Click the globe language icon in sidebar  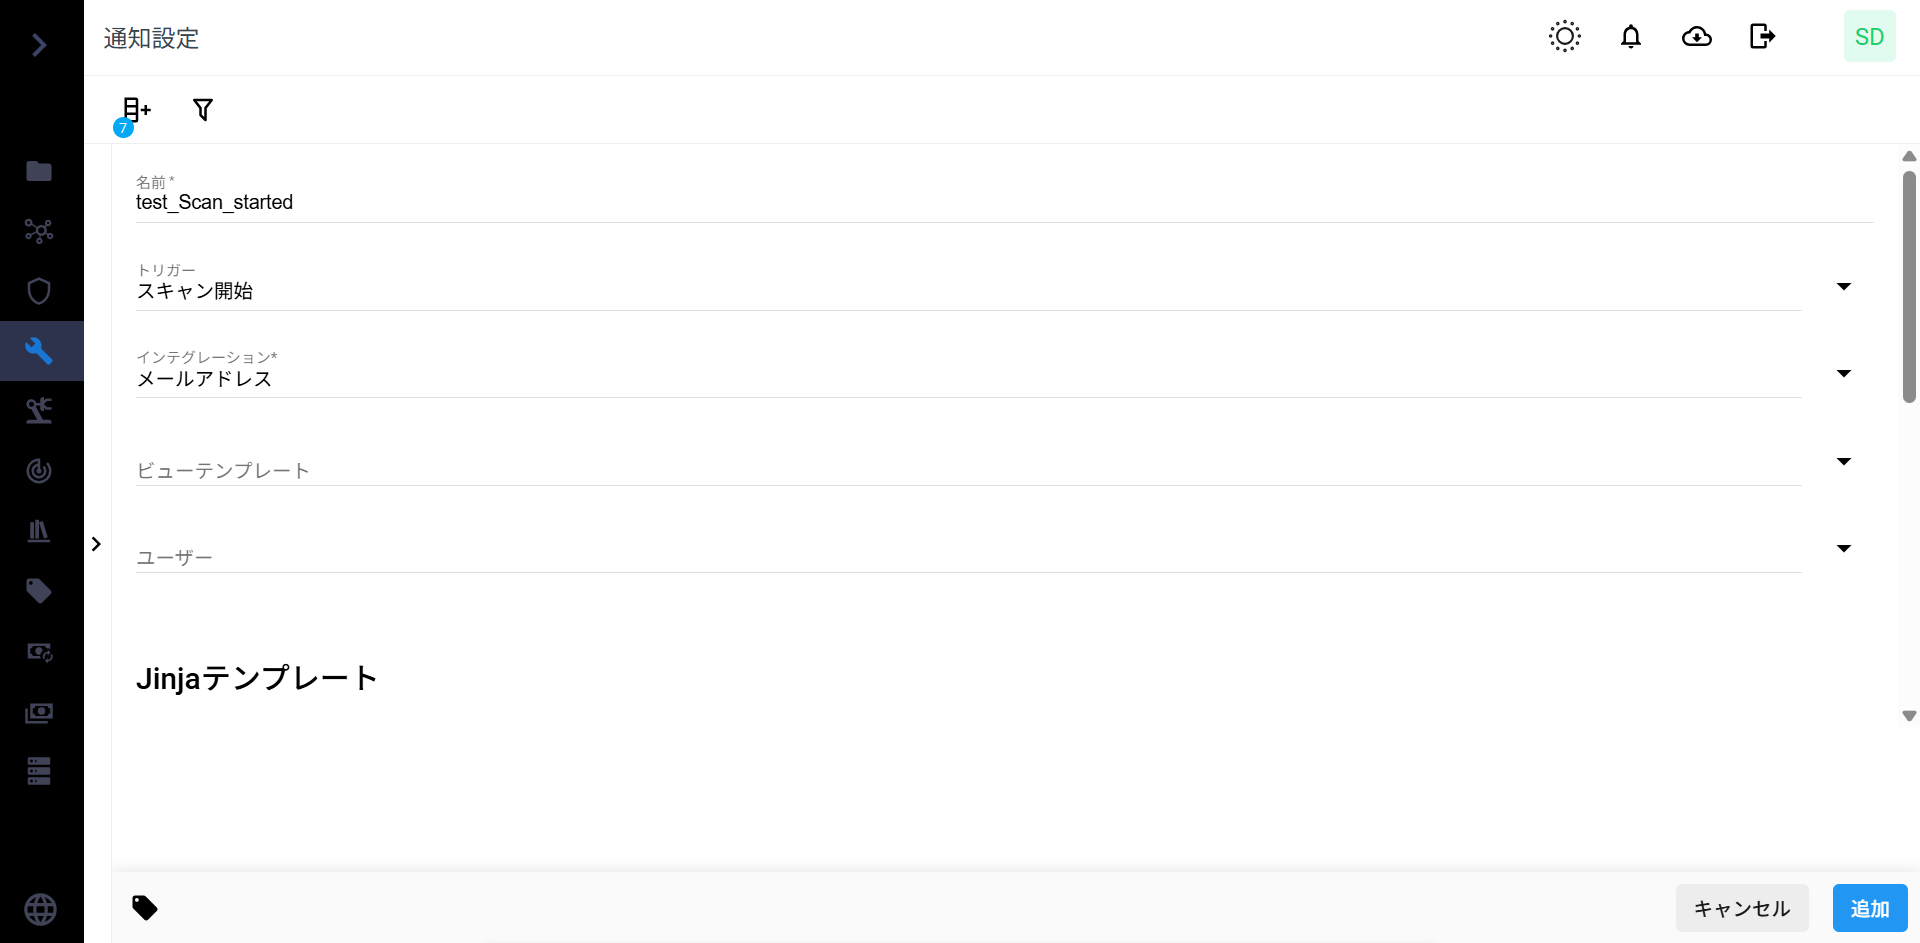click(40, 909)
